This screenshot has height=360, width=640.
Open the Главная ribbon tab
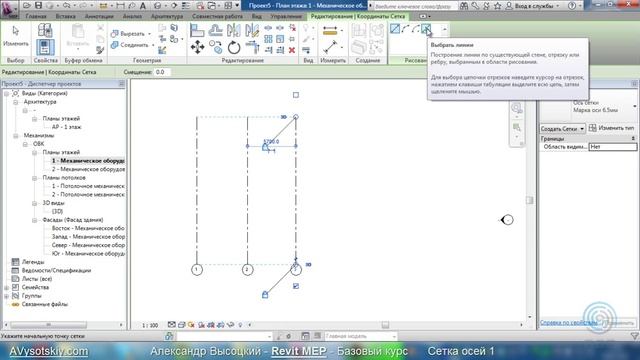coord(36,16)
